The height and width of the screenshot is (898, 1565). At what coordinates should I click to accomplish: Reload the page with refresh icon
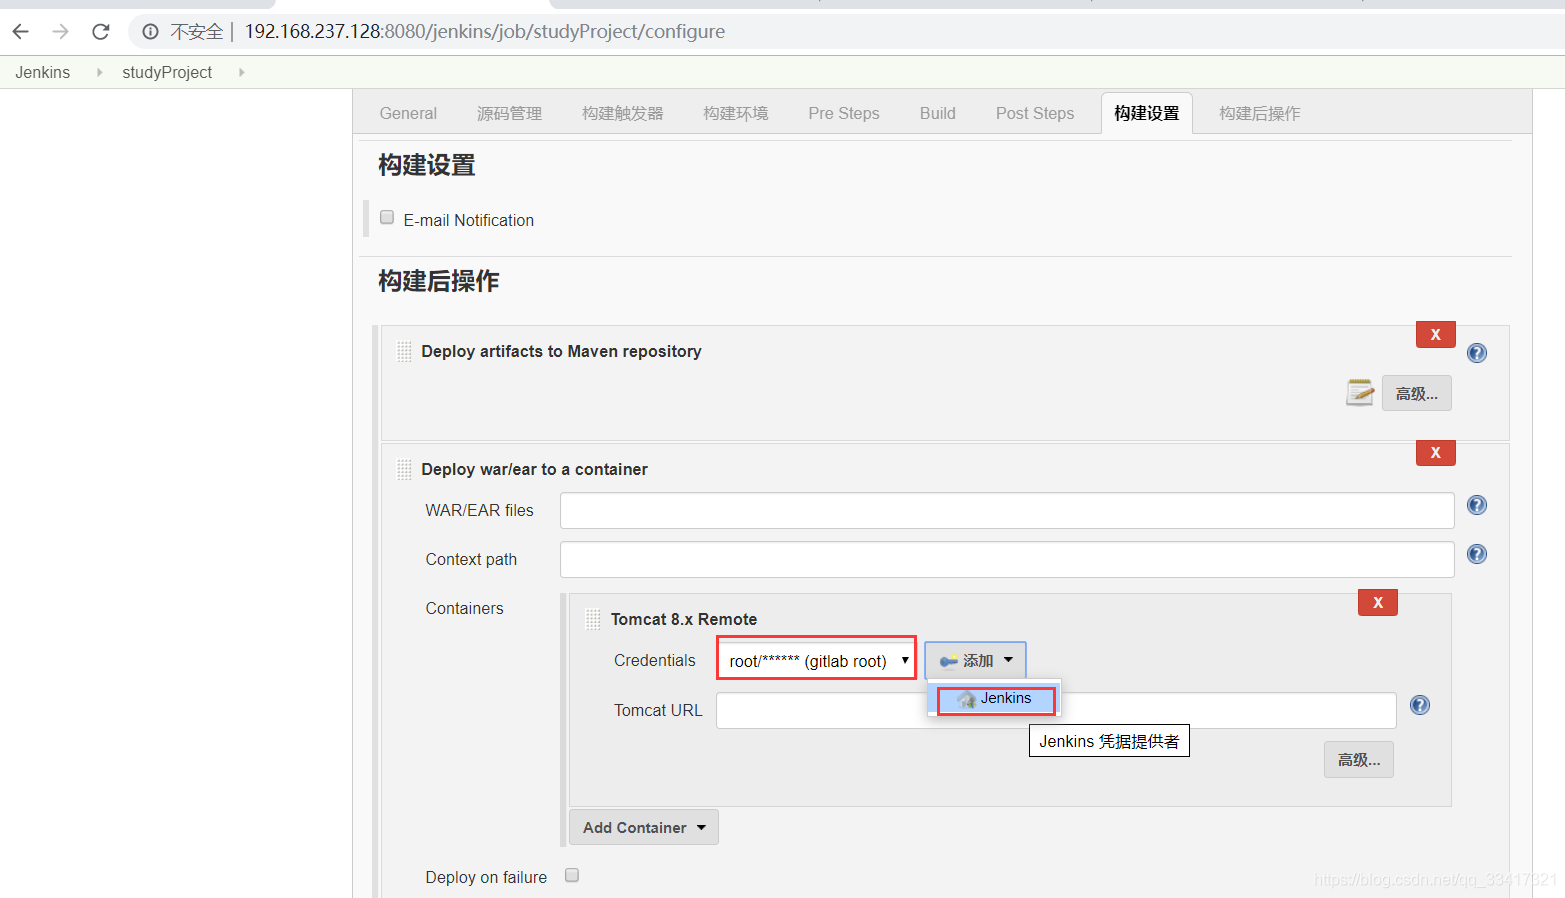coord(101,32)
